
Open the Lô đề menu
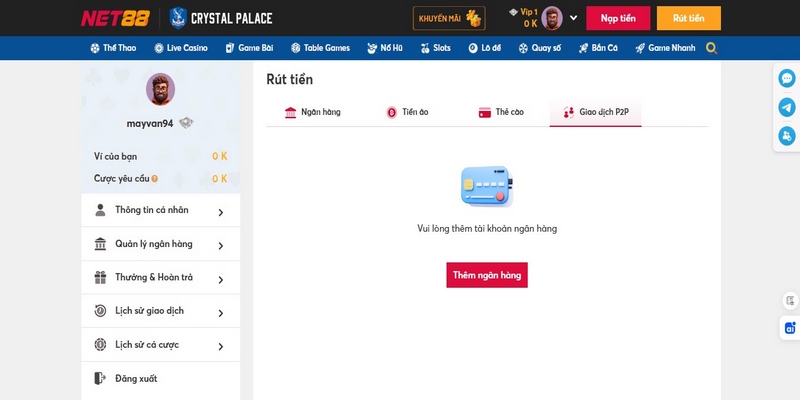(485, 48)
